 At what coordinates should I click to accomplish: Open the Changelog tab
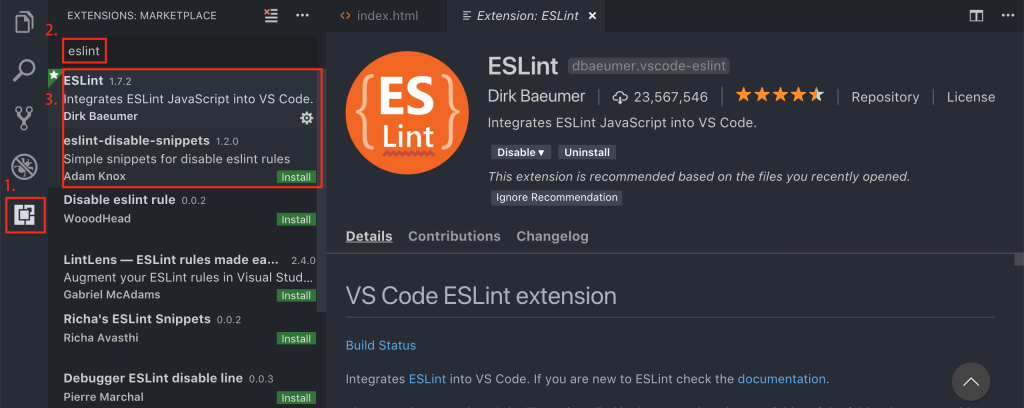552,236
